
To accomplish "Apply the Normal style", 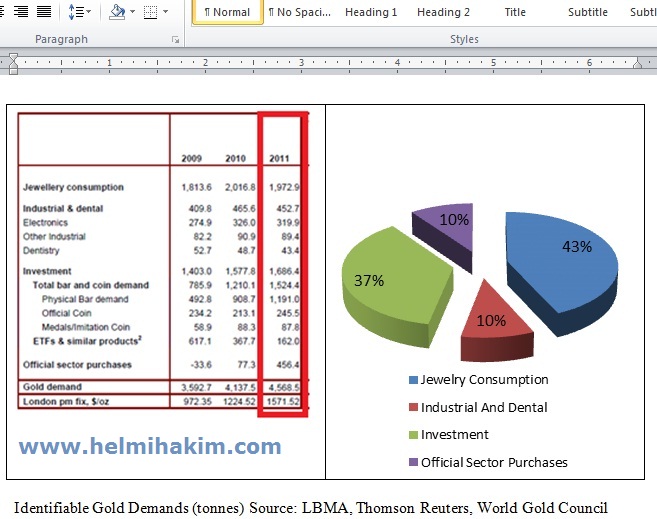I will pos(228,12).
